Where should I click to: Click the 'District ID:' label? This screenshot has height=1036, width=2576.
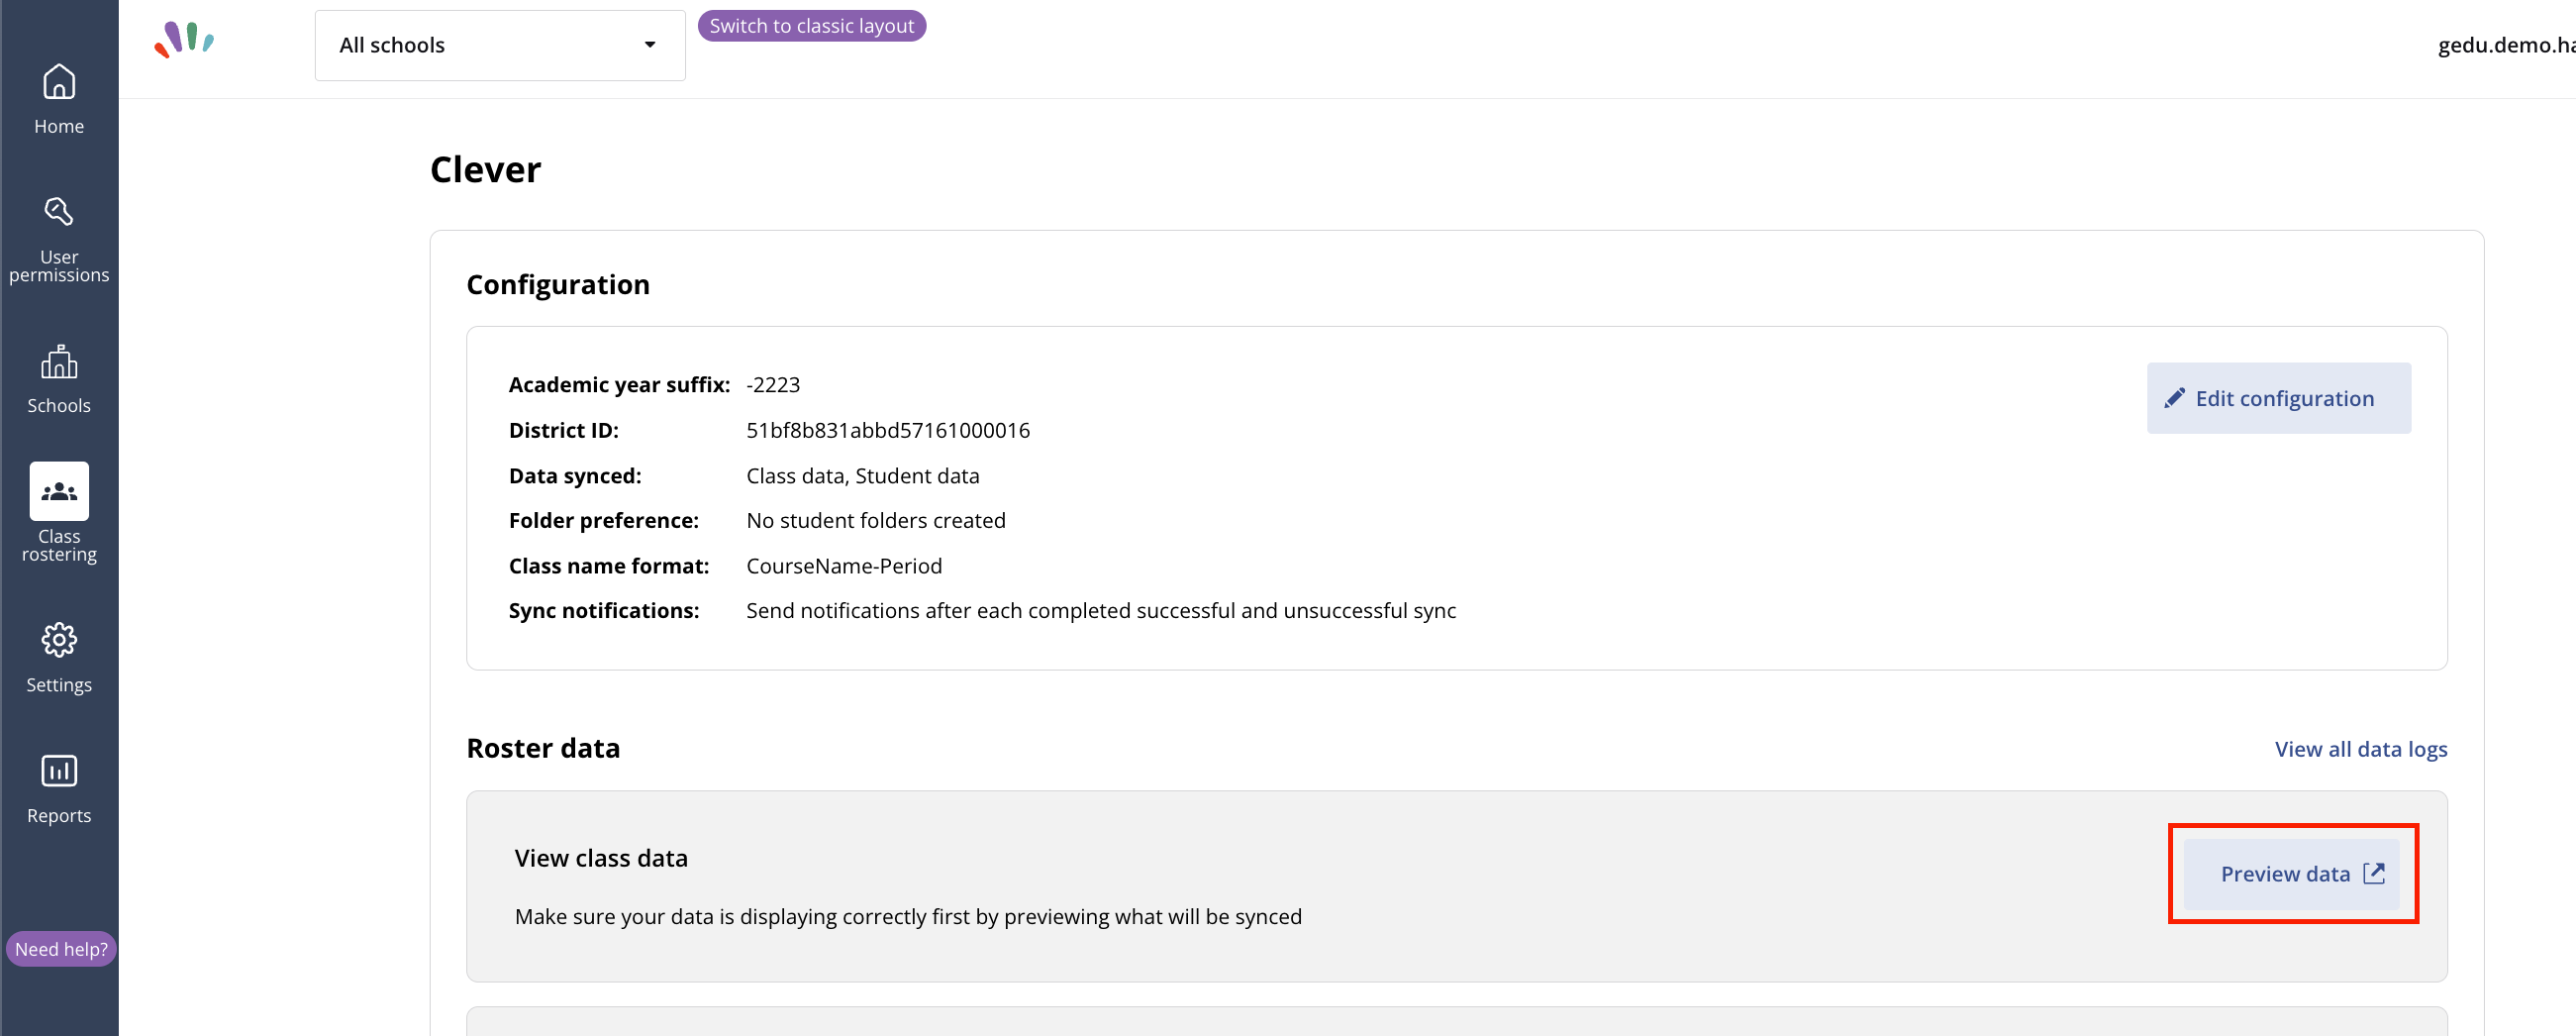[564, 430]
